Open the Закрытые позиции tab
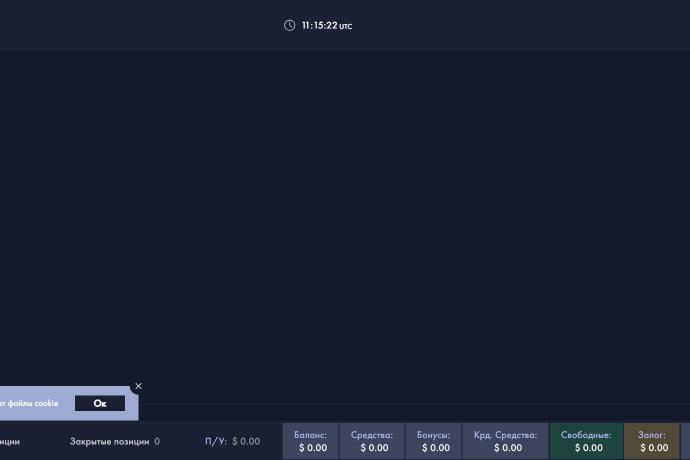This screenshot has height=460, width=690. point(114,442)
